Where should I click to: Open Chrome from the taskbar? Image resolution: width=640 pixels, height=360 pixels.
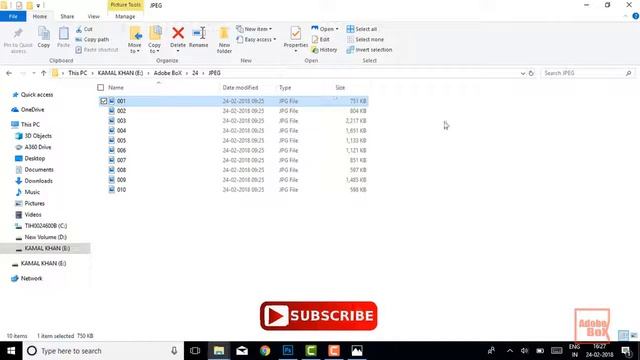[x=265, y=351]
